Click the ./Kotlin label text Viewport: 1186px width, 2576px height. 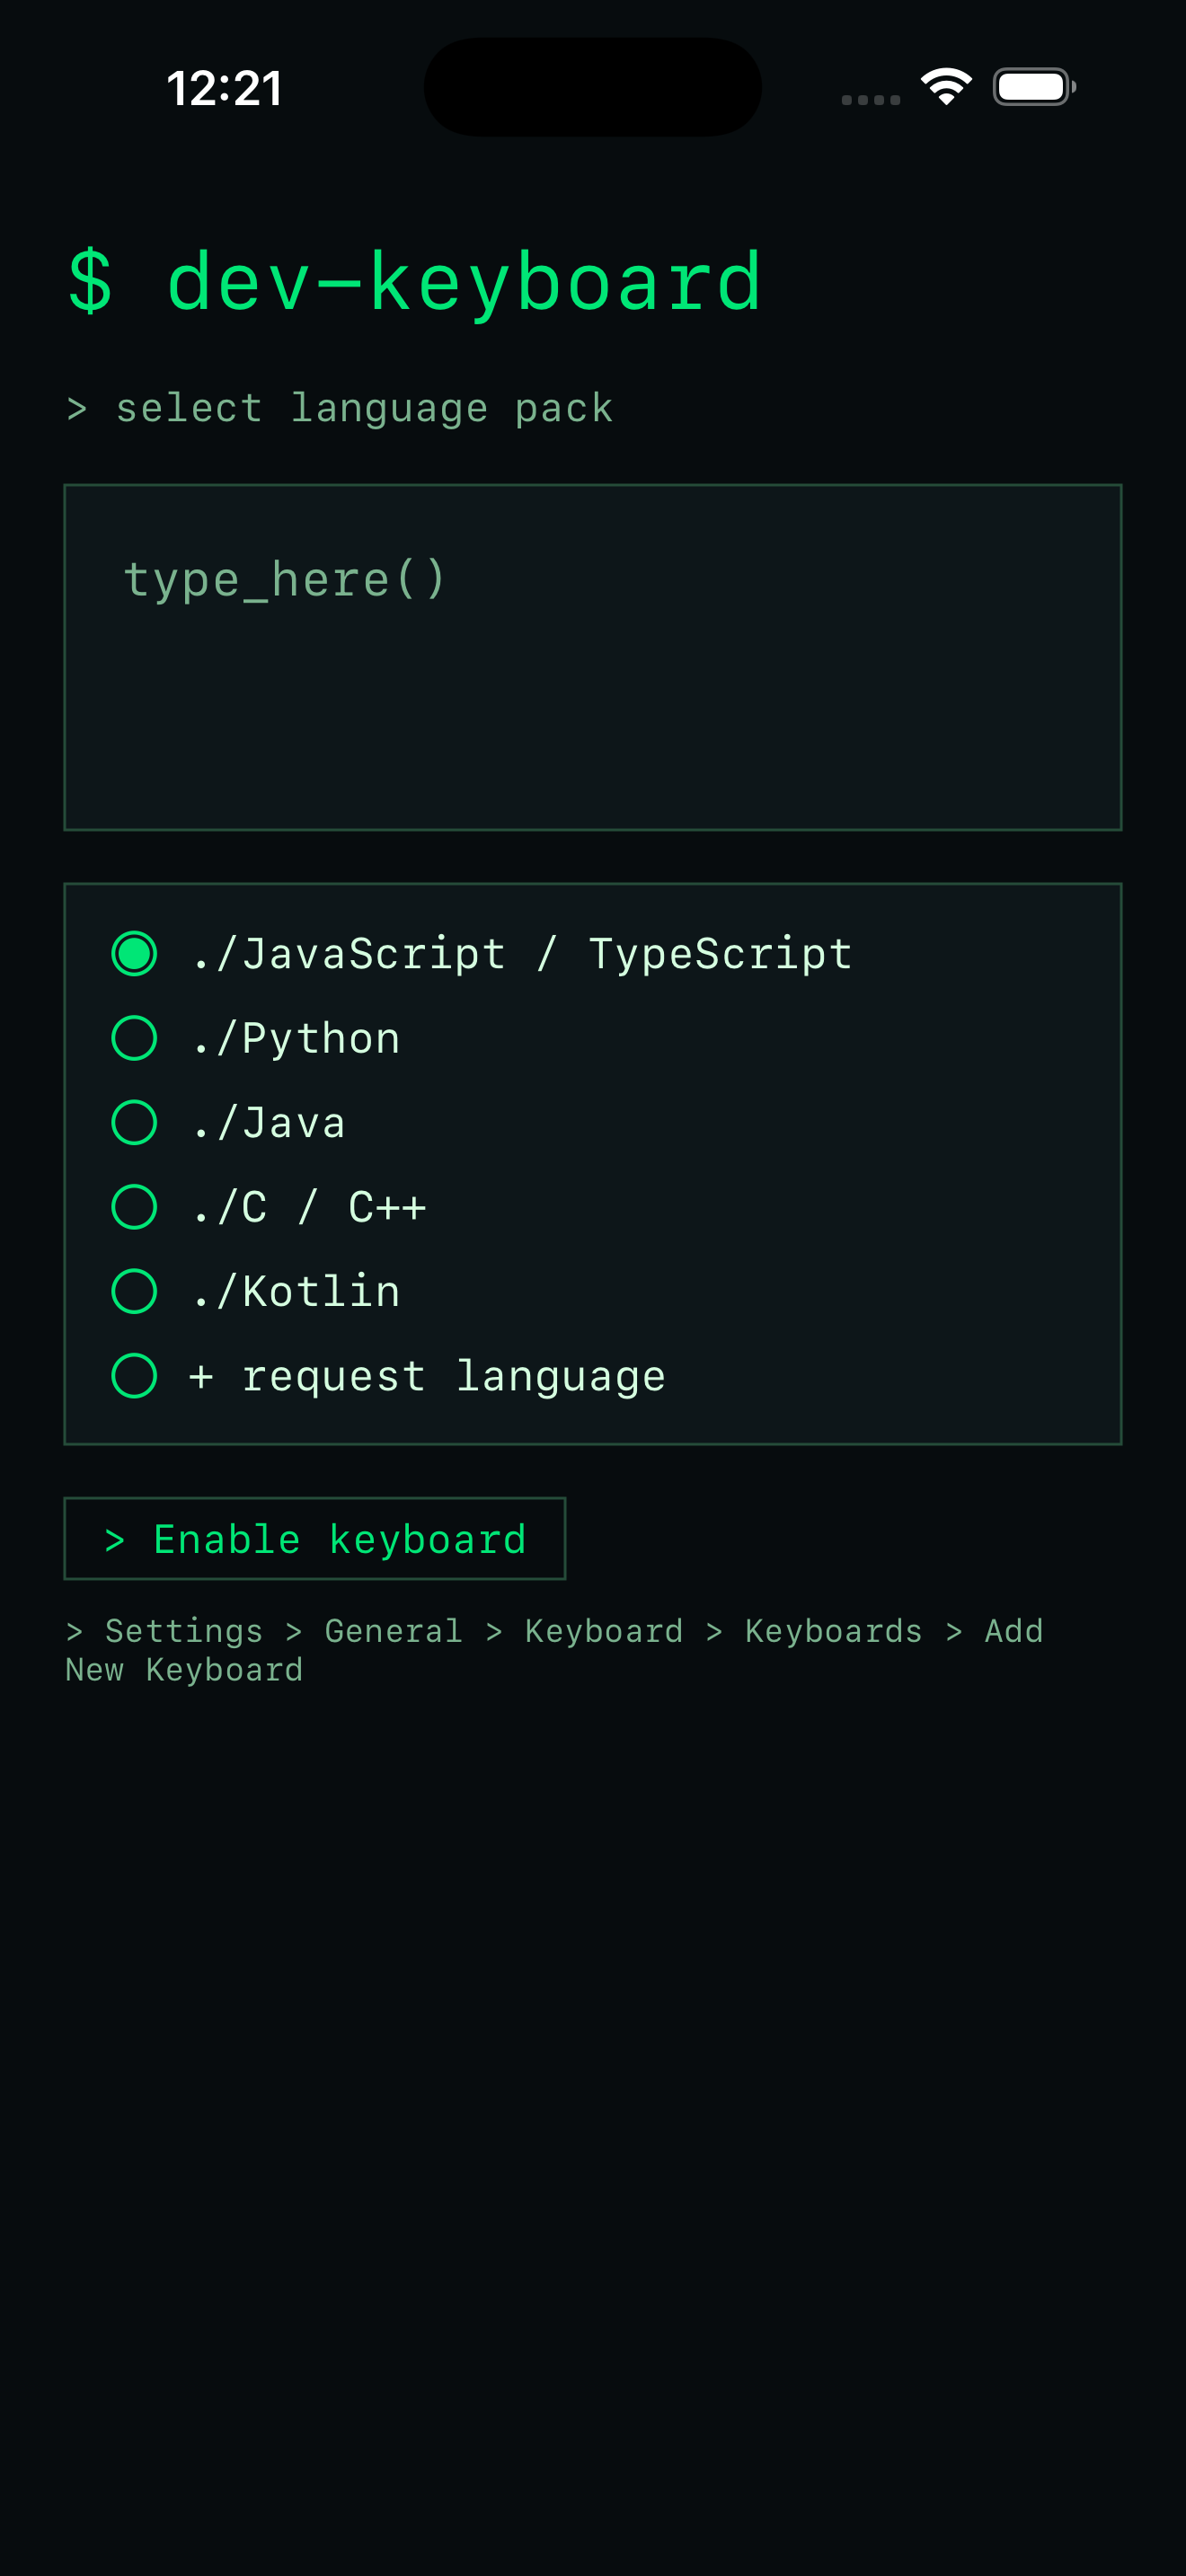pos(295,1292)
